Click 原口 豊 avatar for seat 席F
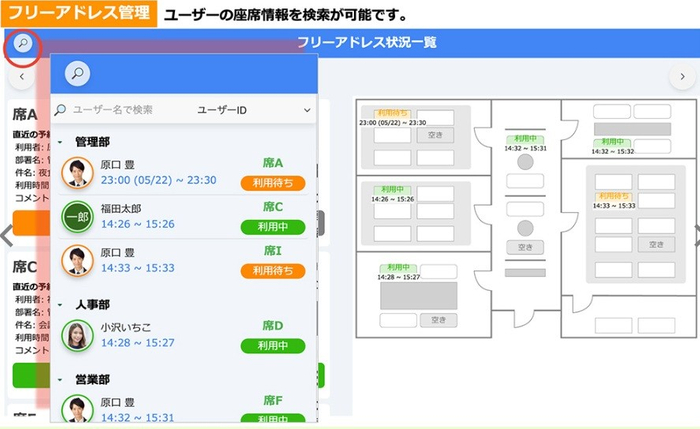The height and width of the screenshot is (429, 700). 77,408
